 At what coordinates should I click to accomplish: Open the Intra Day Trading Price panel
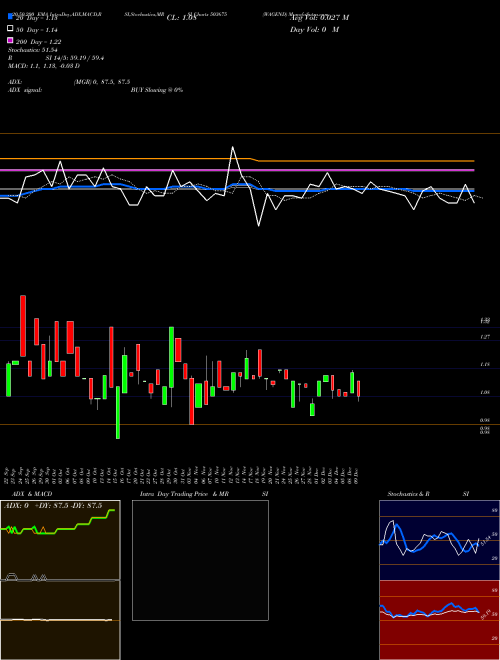click(x=200, y=560)
